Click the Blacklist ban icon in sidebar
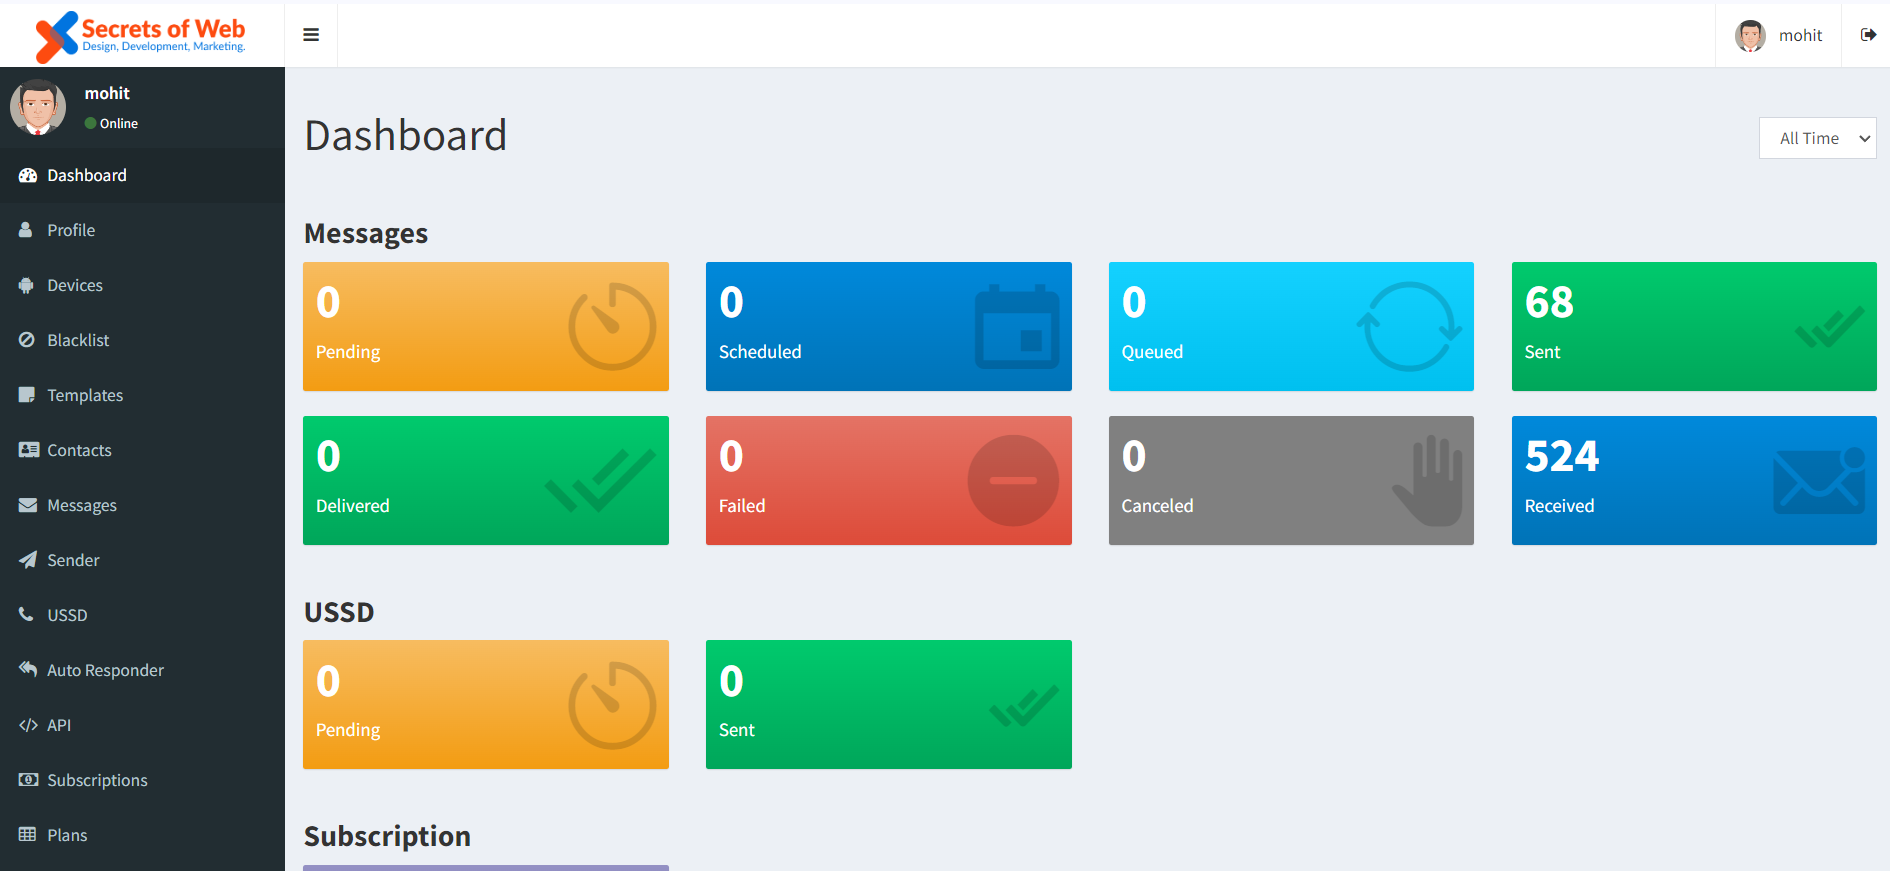This screenshot has width=1890, height=871. (x=27, y=340)
